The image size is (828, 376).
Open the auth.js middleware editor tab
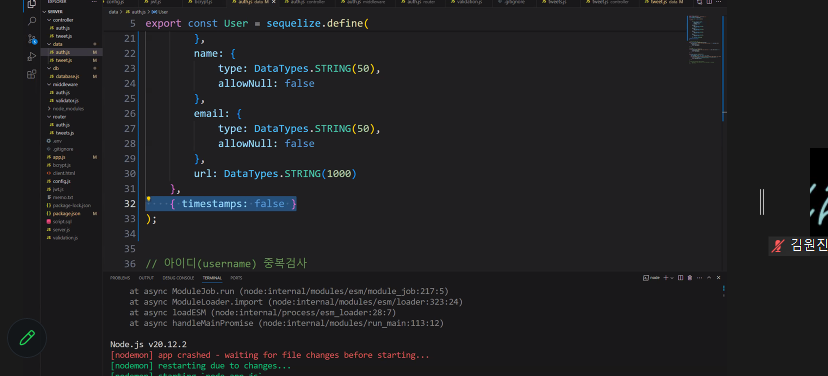pyautogui.click(x=366, y=2)
